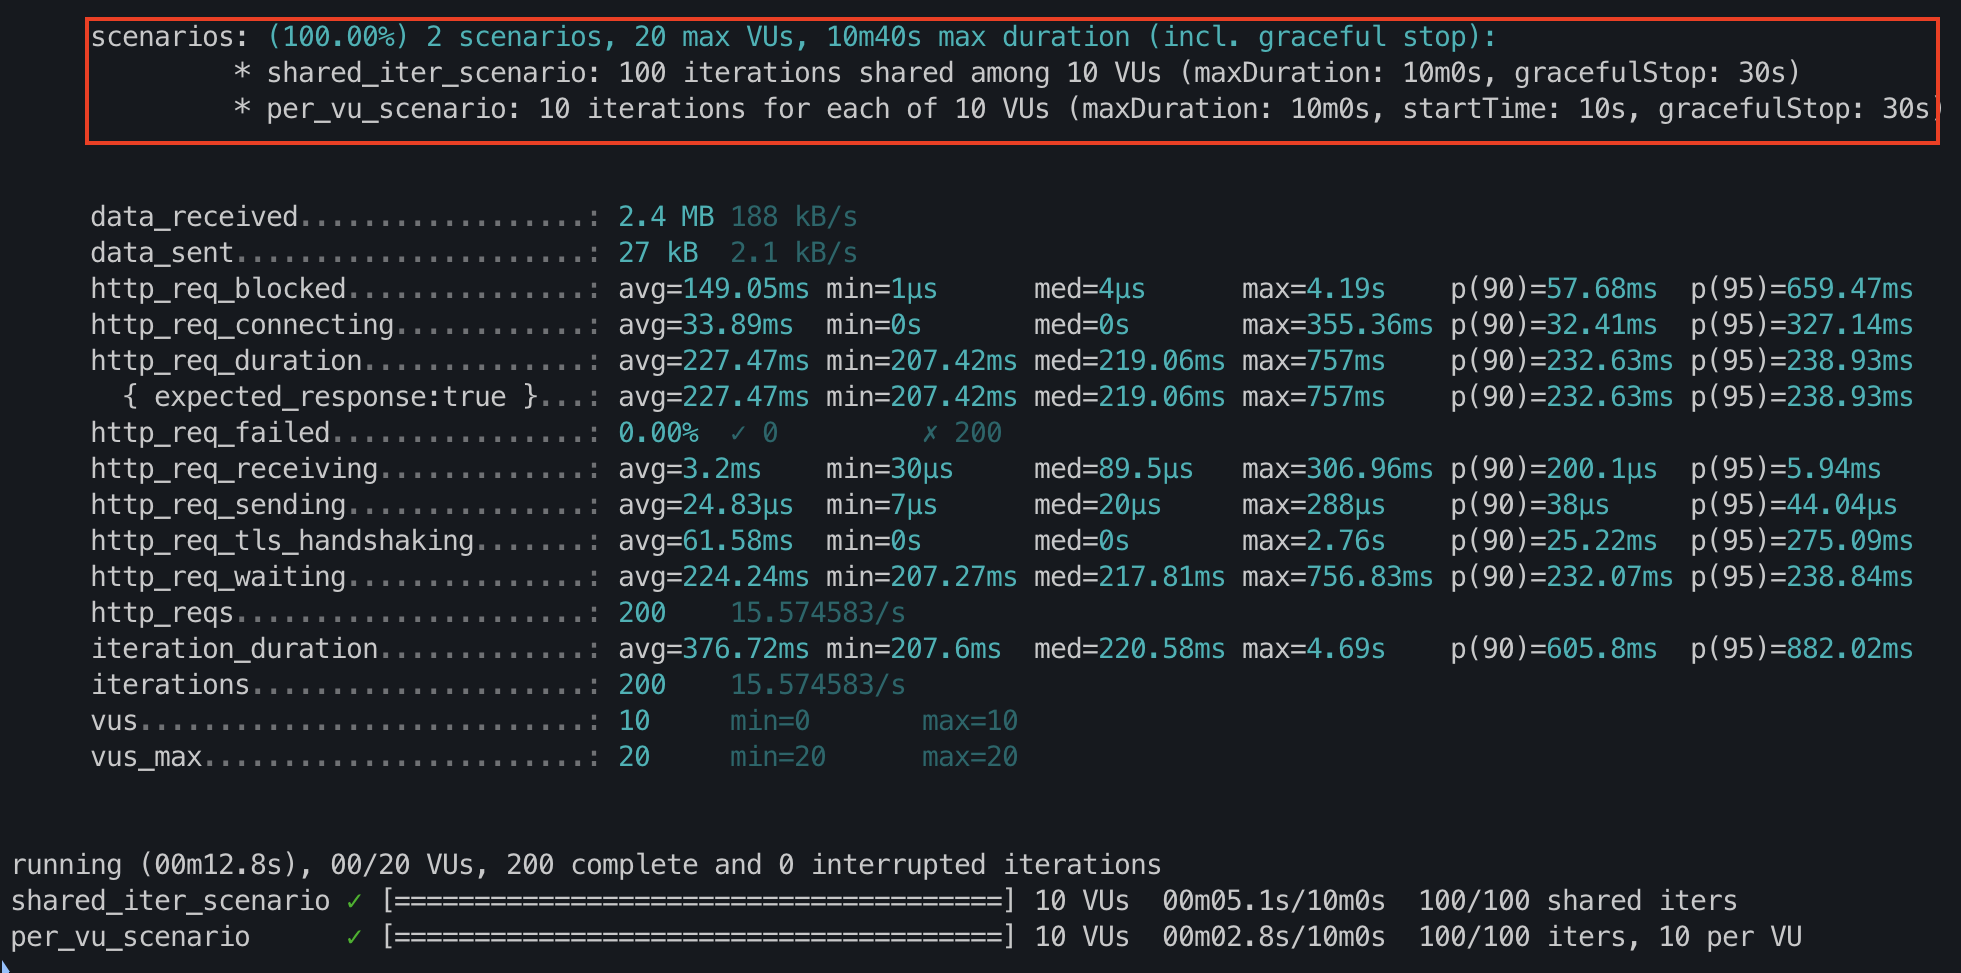This screenshot has height=973, width=1961.
Task: Click the max=4.69s value in iteration_duration row
Action: pos(1313,649)
